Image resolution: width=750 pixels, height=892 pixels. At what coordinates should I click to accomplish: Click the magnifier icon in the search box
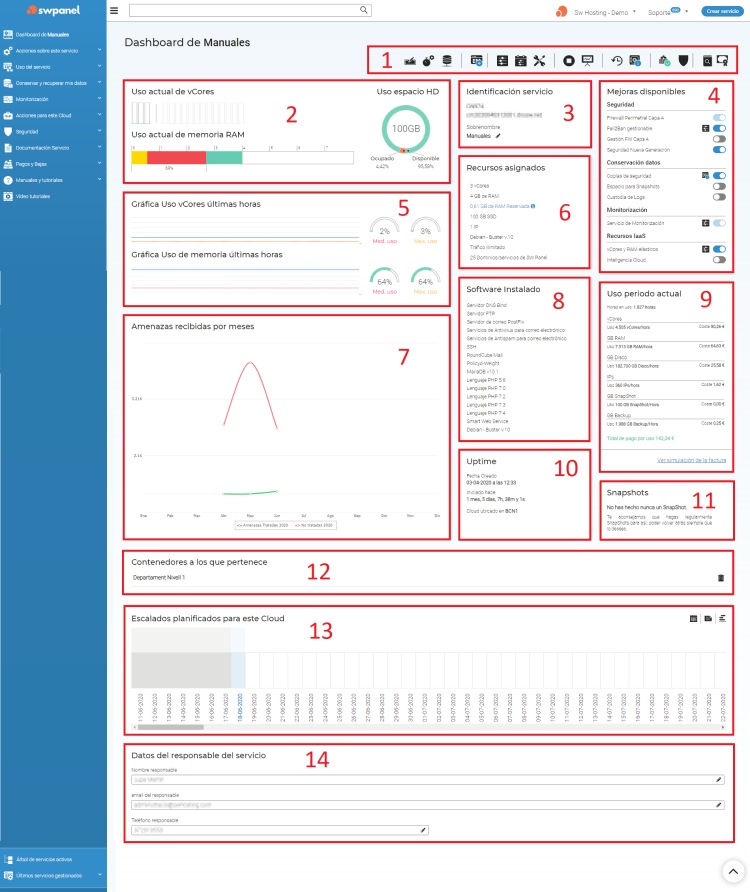click(364, 10)
